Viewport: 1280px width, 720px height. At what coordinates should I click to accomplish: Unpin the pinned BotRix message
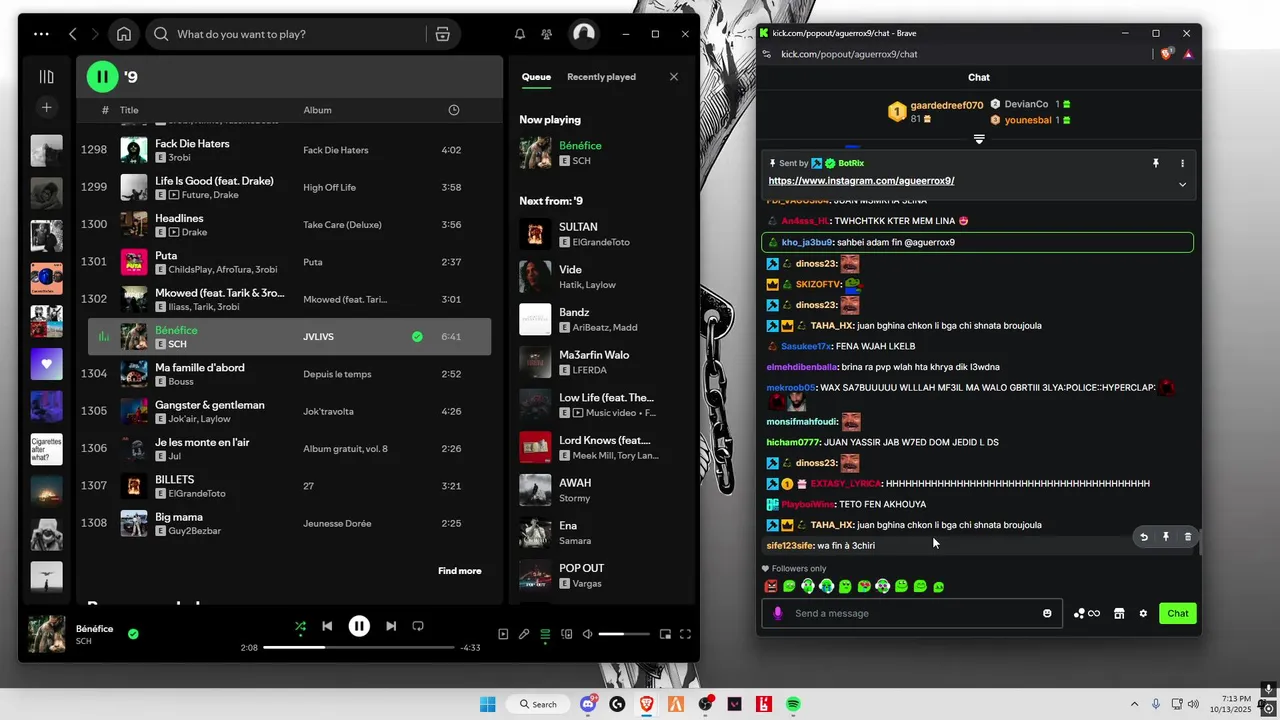(1156, 163)
